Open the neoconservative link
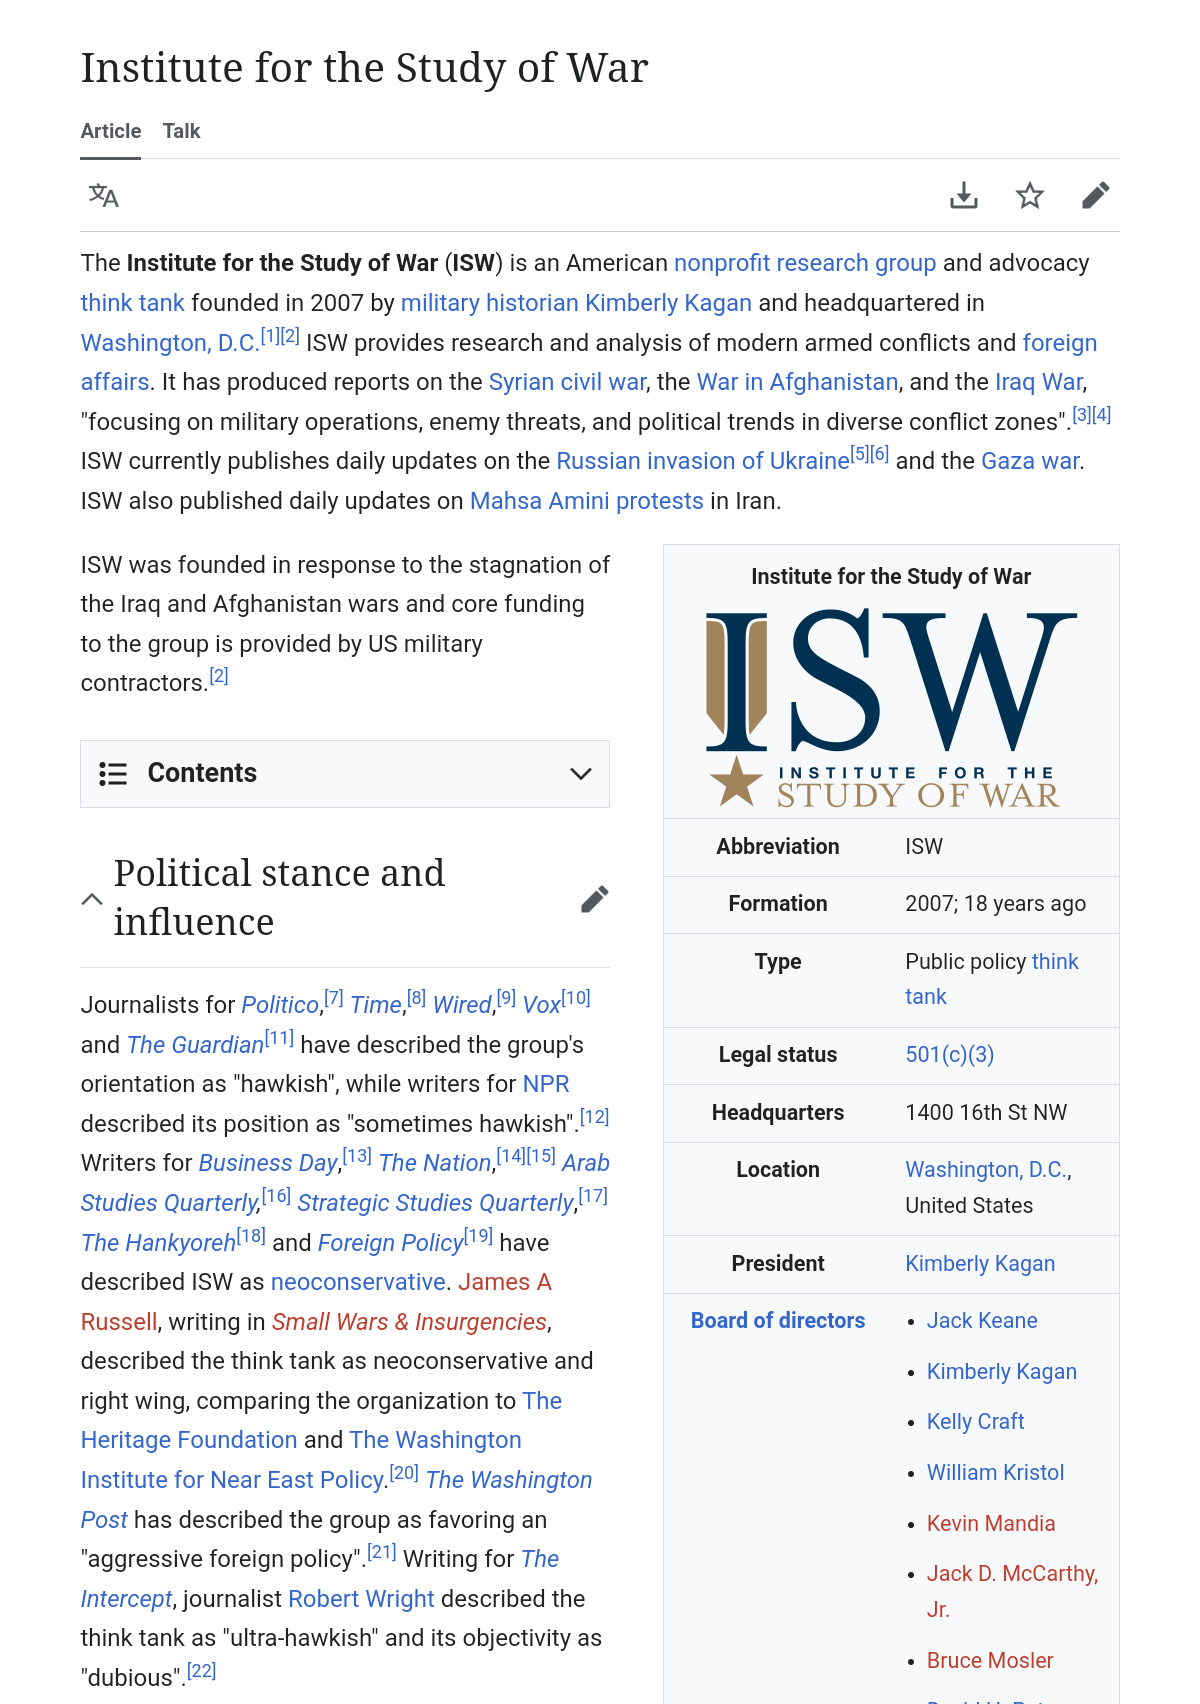The width and height of the screenshot is (1200, 1704). click(358, 1282)
